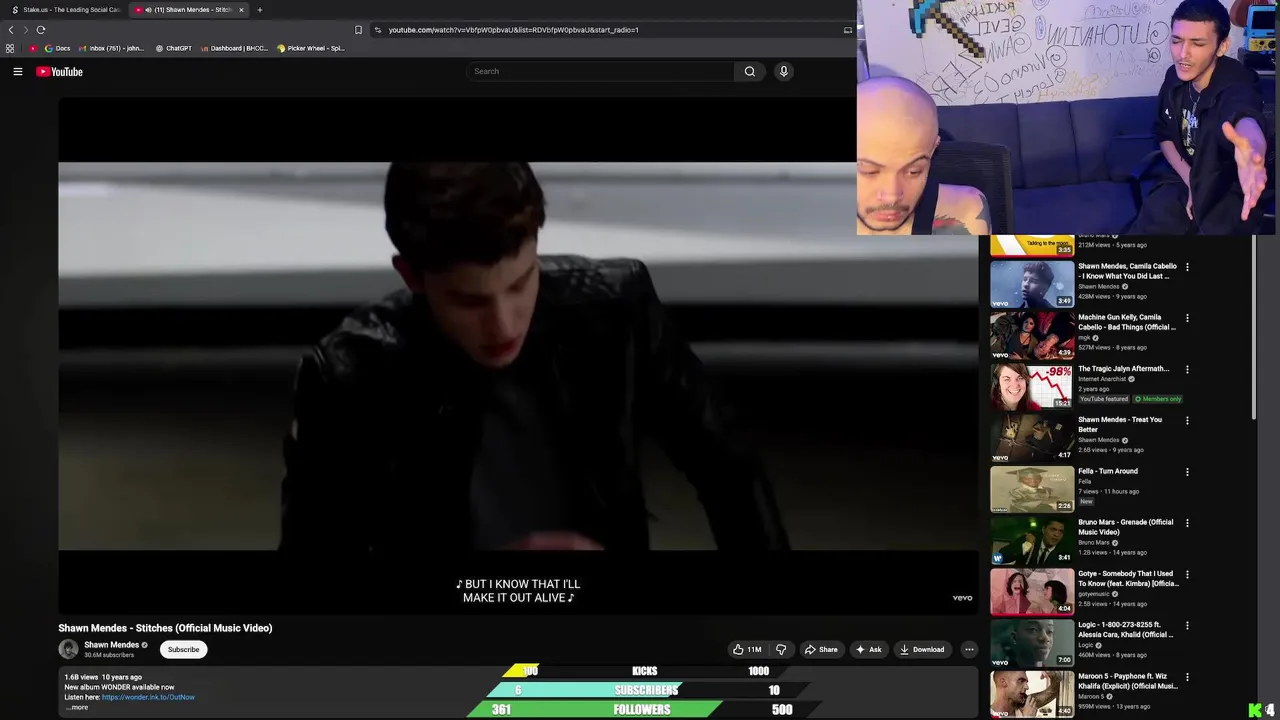Open the YouTube hamburger guide menu
Screen dimensions: 1280x720
pos(17,72)
